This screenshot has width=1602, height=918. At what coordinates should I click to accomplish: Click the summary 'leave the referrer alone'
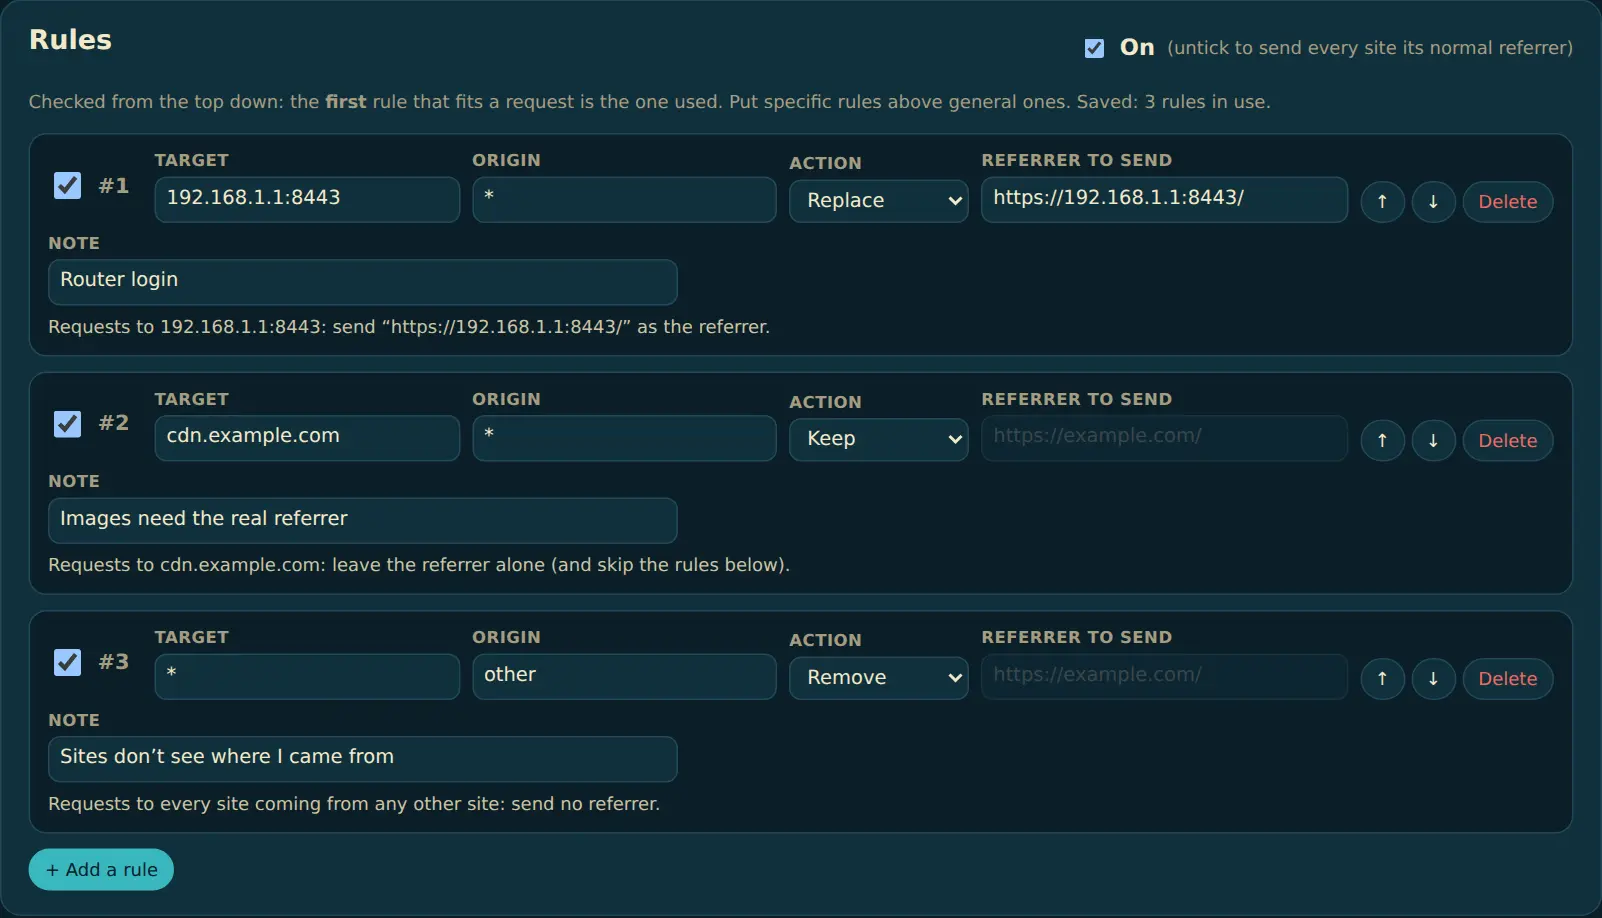tap(439, 565)
